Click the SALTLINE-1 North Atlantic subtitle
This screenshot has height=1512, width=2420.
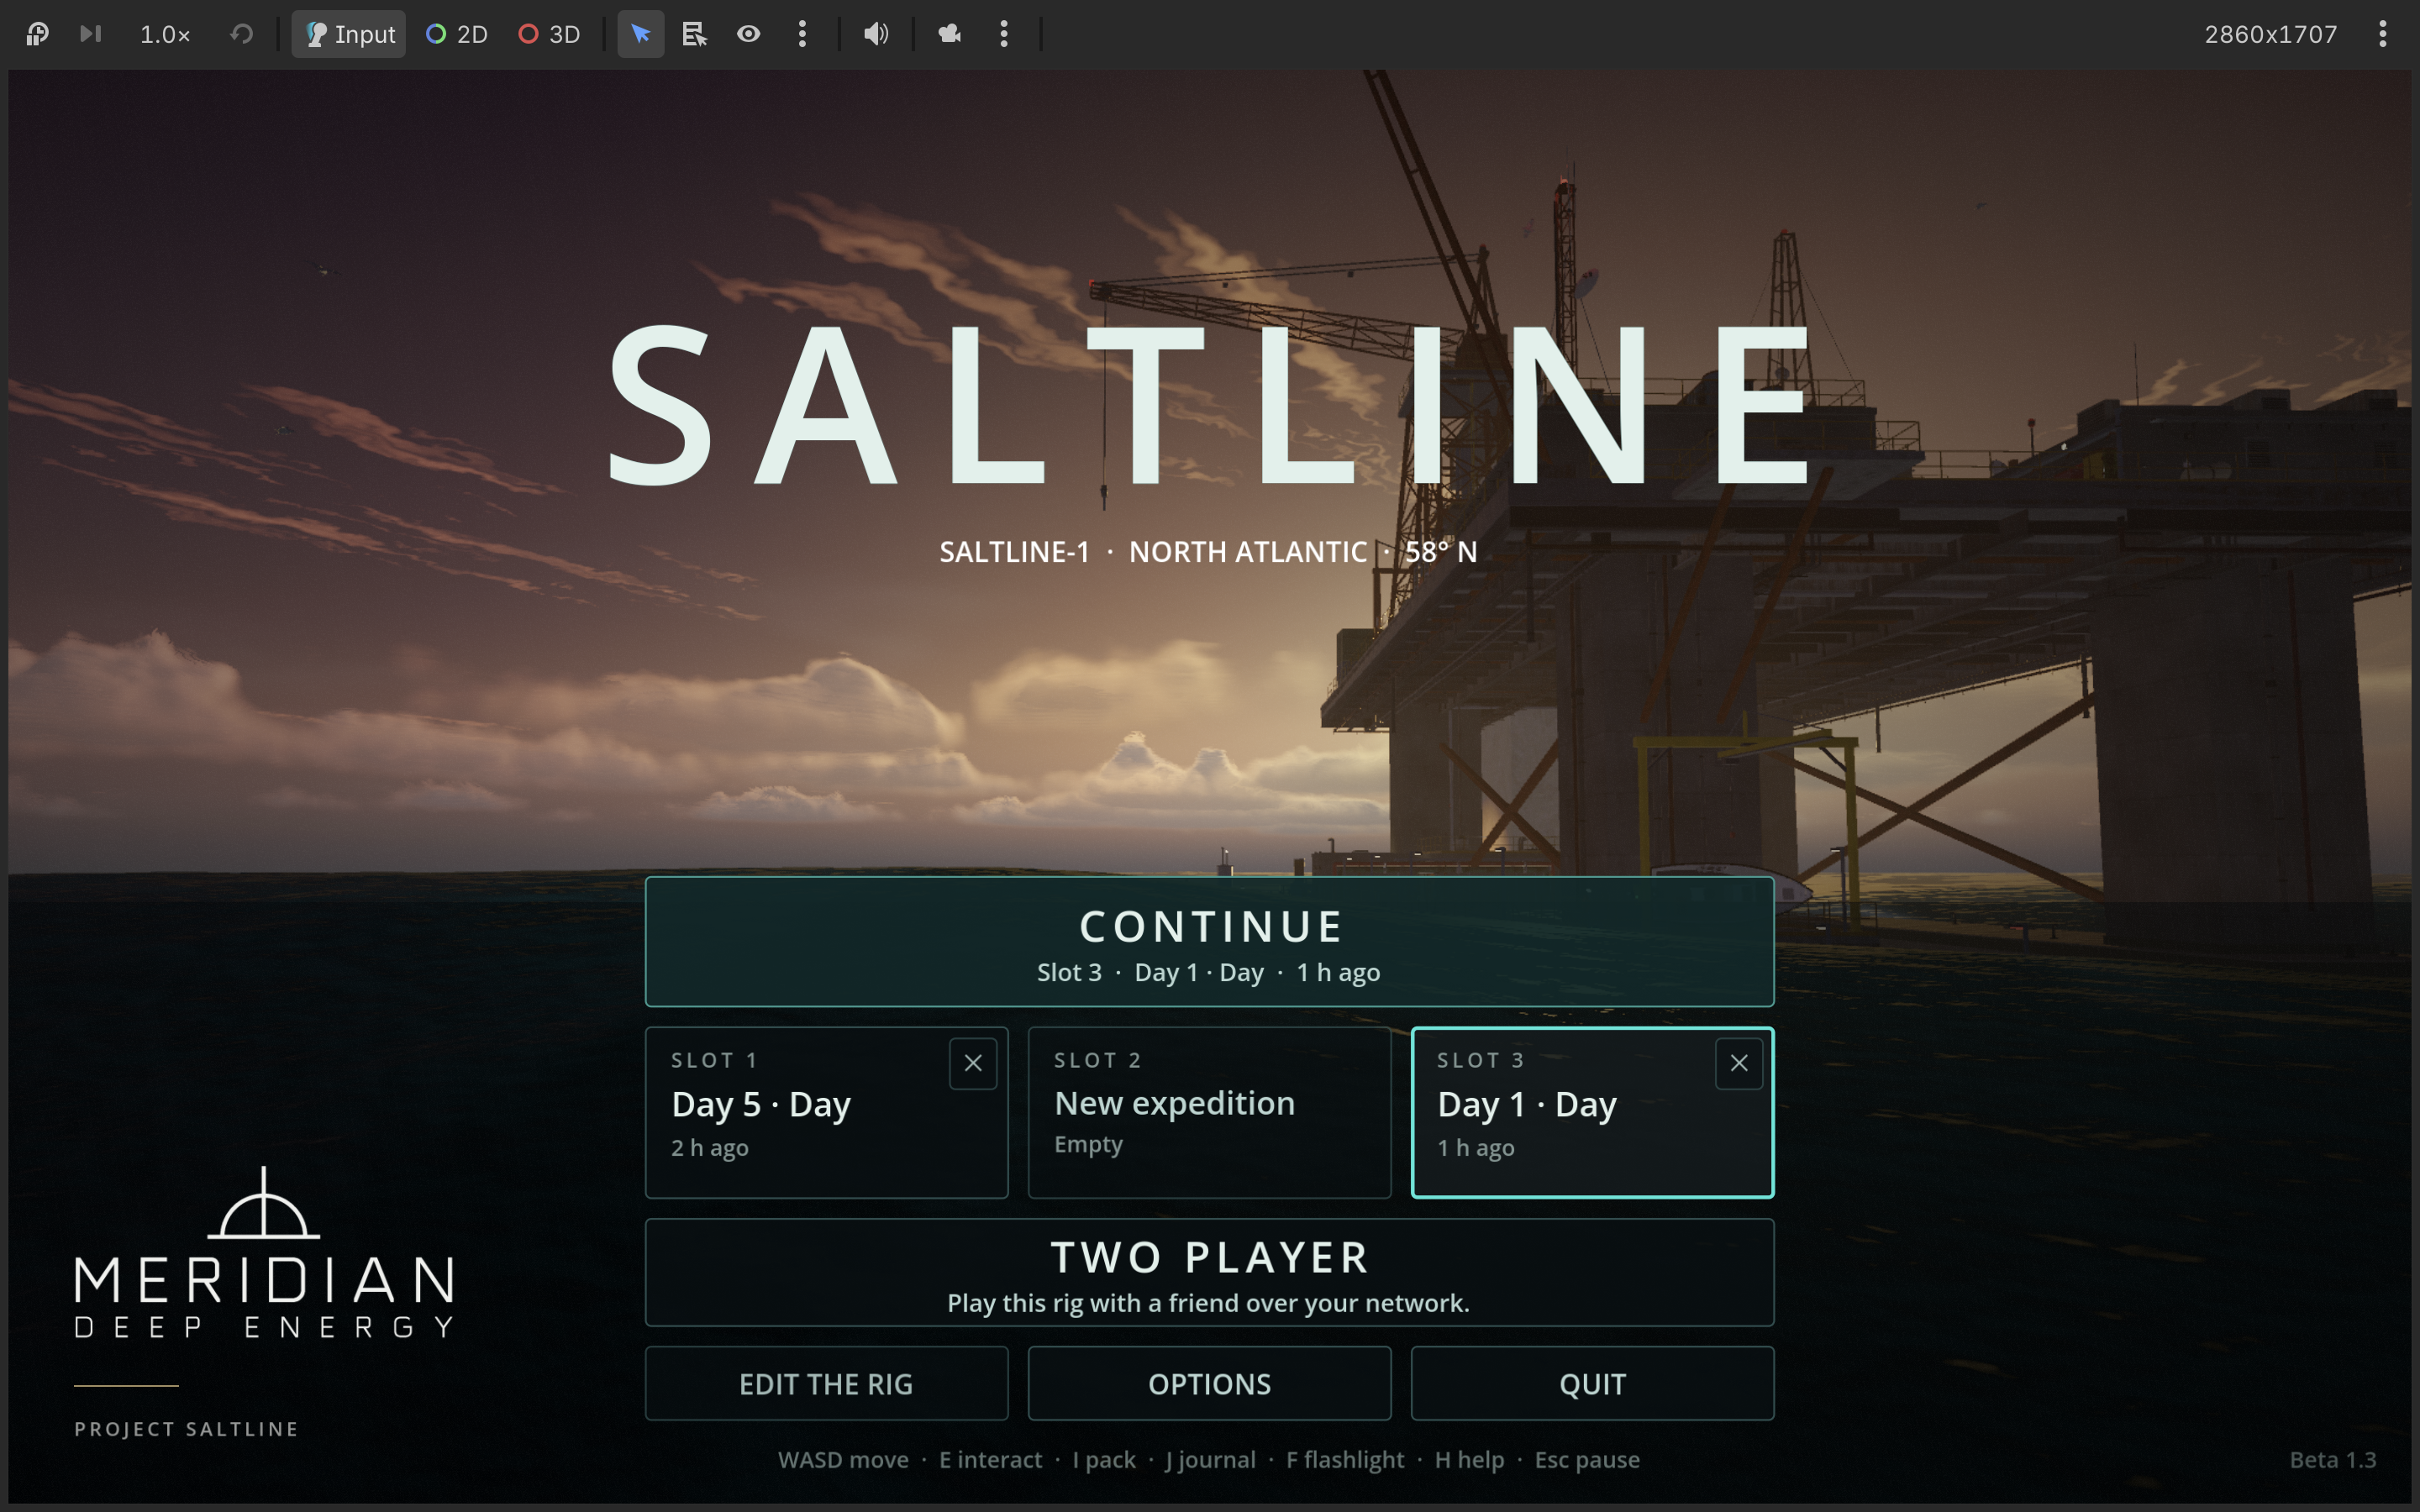click(1208, 552)
